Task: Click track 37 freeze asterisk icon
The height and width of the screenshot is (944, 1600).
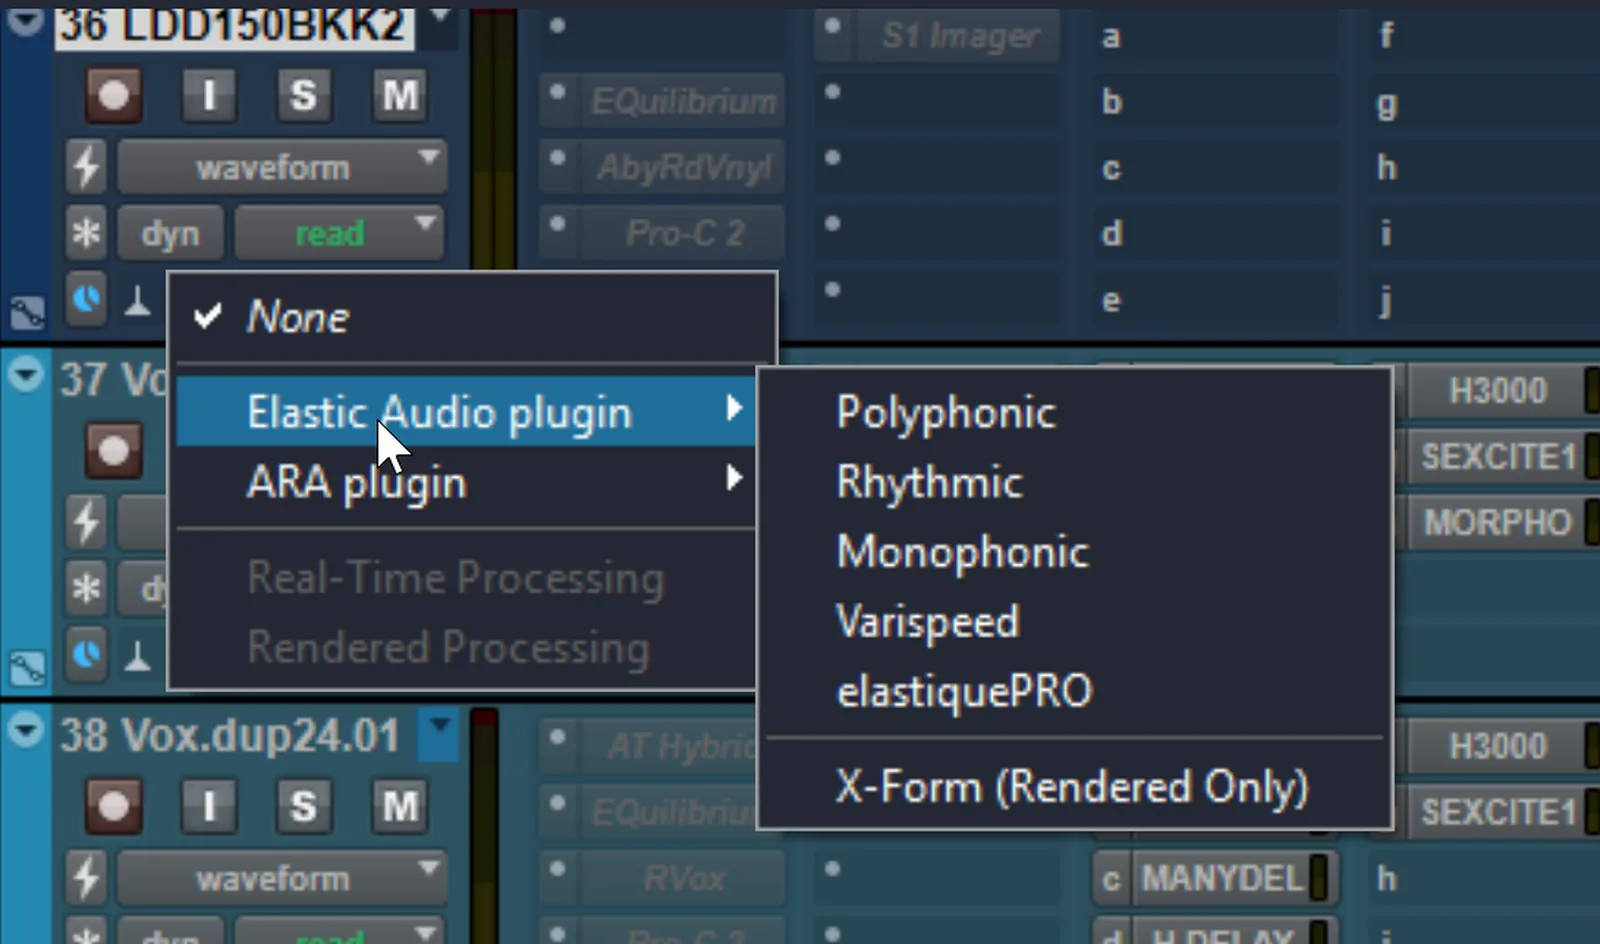Action: [86, 588]
